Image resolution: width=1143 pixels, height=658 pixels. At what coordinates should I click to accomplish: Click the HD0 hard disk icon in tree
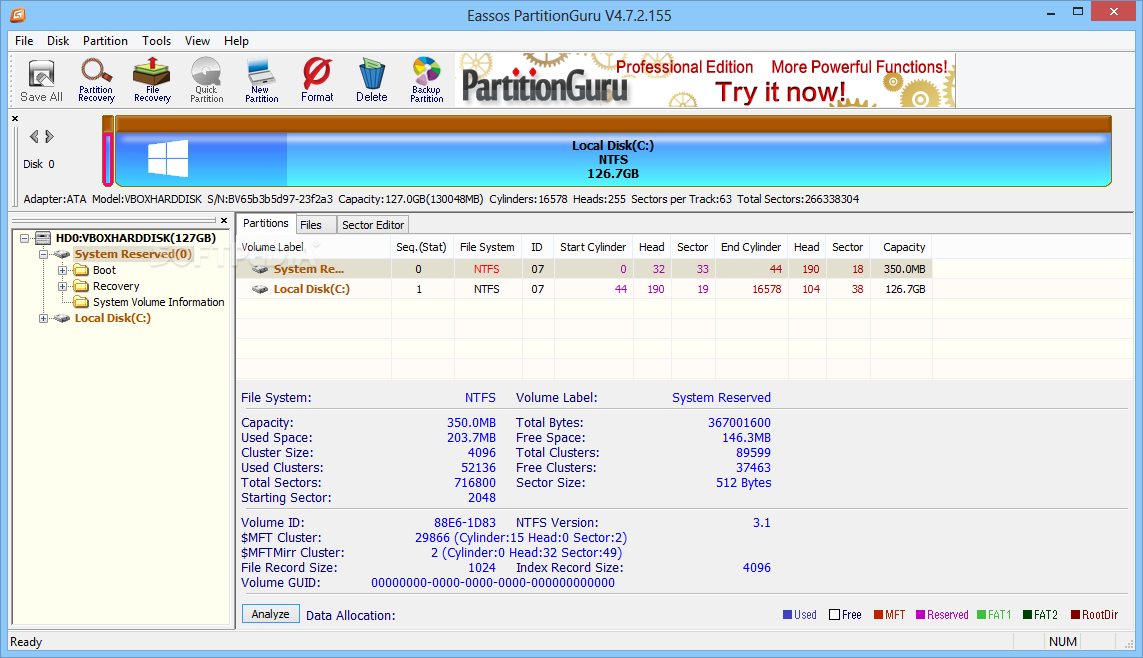[x=43, y=238]
